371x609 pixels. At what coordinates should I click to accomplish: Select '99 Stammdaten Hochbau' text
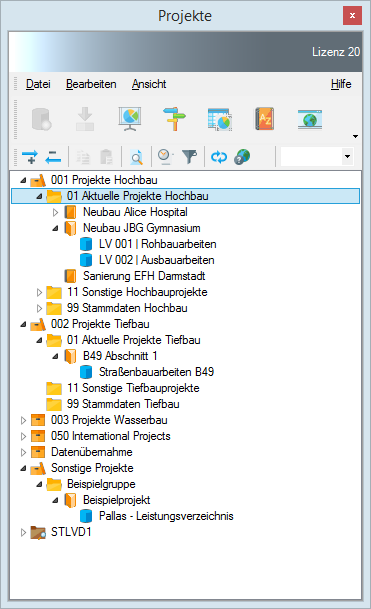click(127, 308)
